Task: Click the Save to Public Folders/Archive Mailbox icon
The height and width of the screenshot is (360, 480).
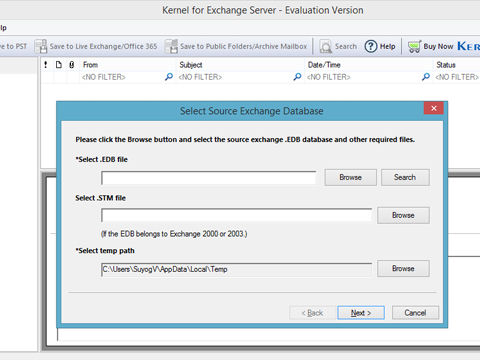Action: pyautogui.click(x=171, y=46)
